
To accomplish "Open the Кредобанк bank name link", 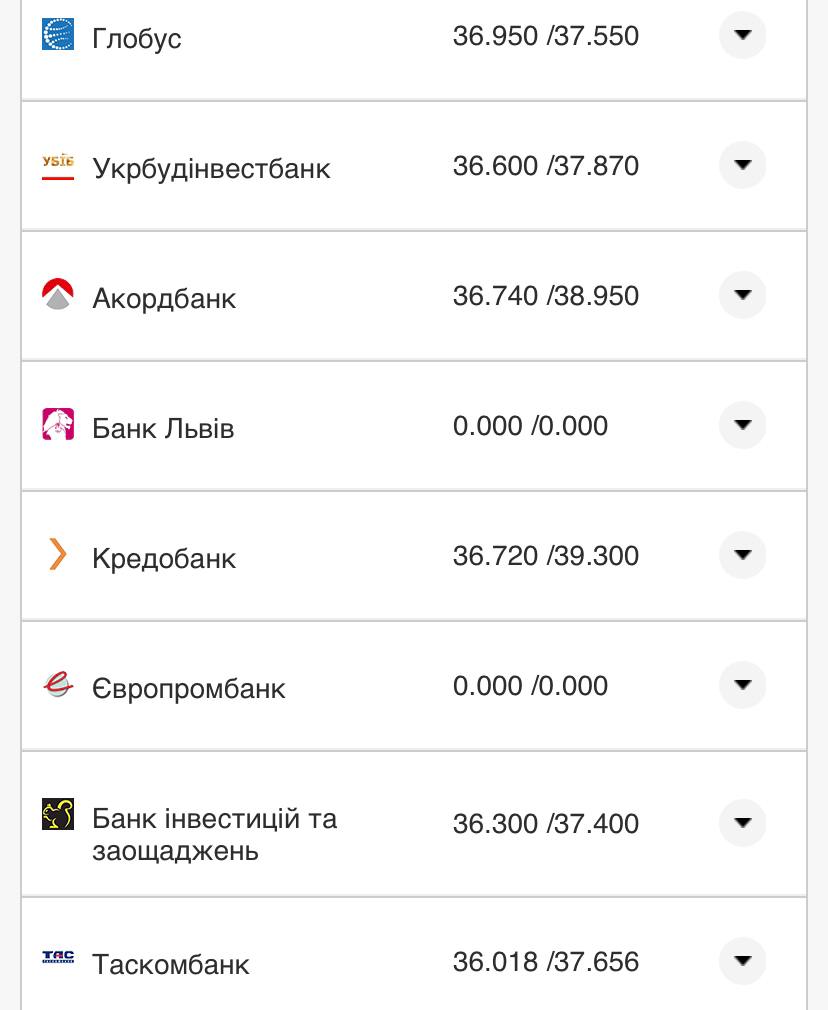I will pyautogui.click(x=164, y=558).
